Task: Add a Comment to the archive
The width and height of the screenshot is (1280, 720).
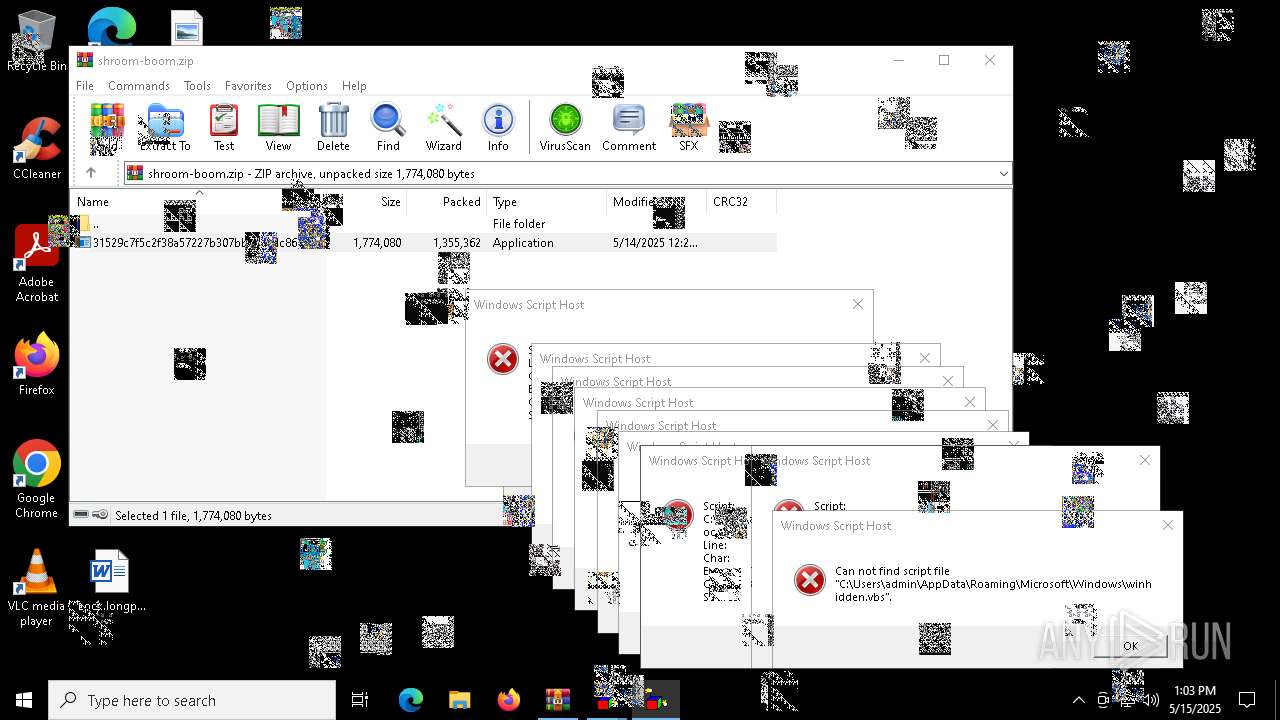Action: coord(629,127)
